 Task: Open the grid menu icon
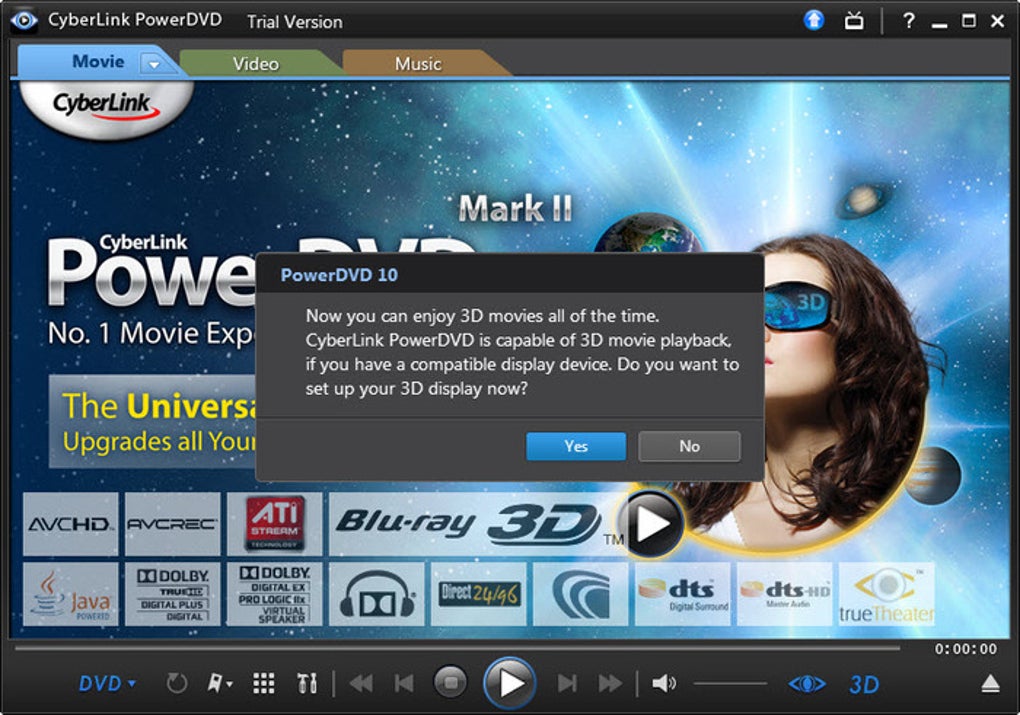(x=263, y=684)
